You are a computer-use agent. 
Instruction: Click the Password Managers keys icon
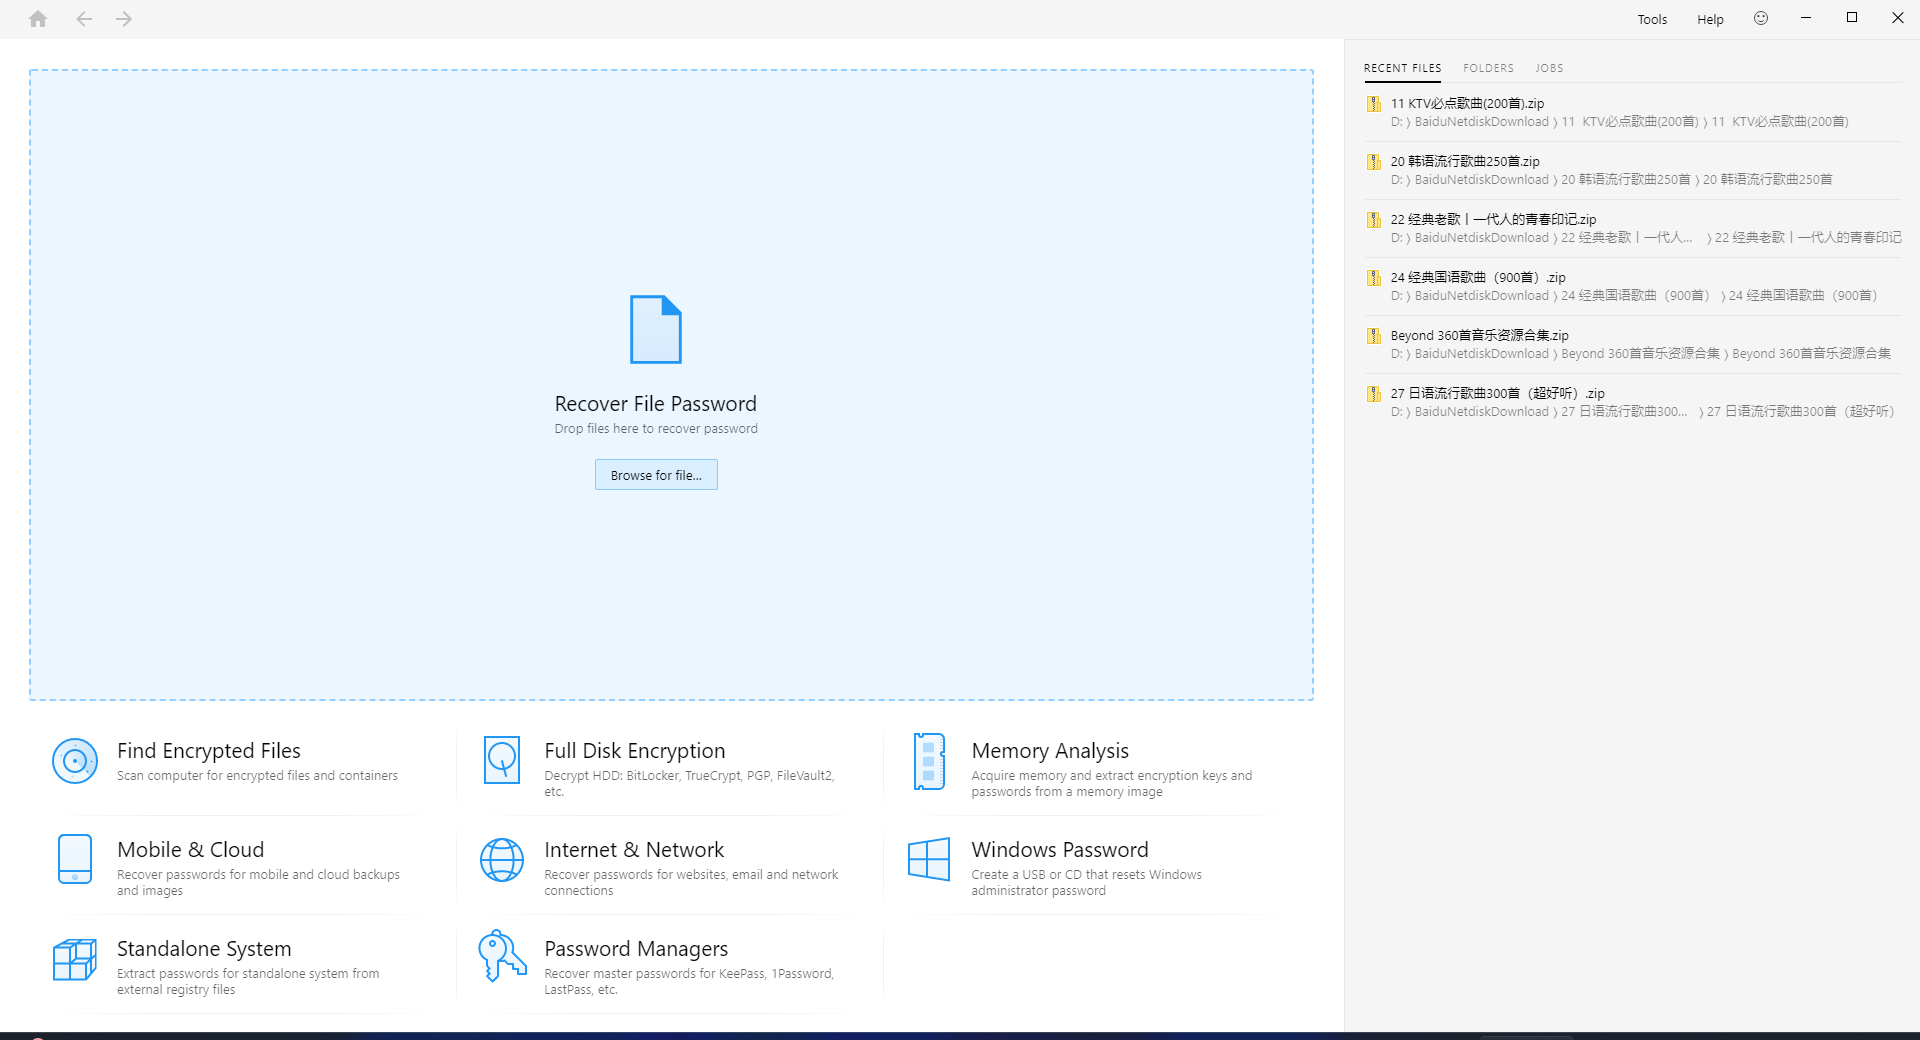tap(502, 956)
